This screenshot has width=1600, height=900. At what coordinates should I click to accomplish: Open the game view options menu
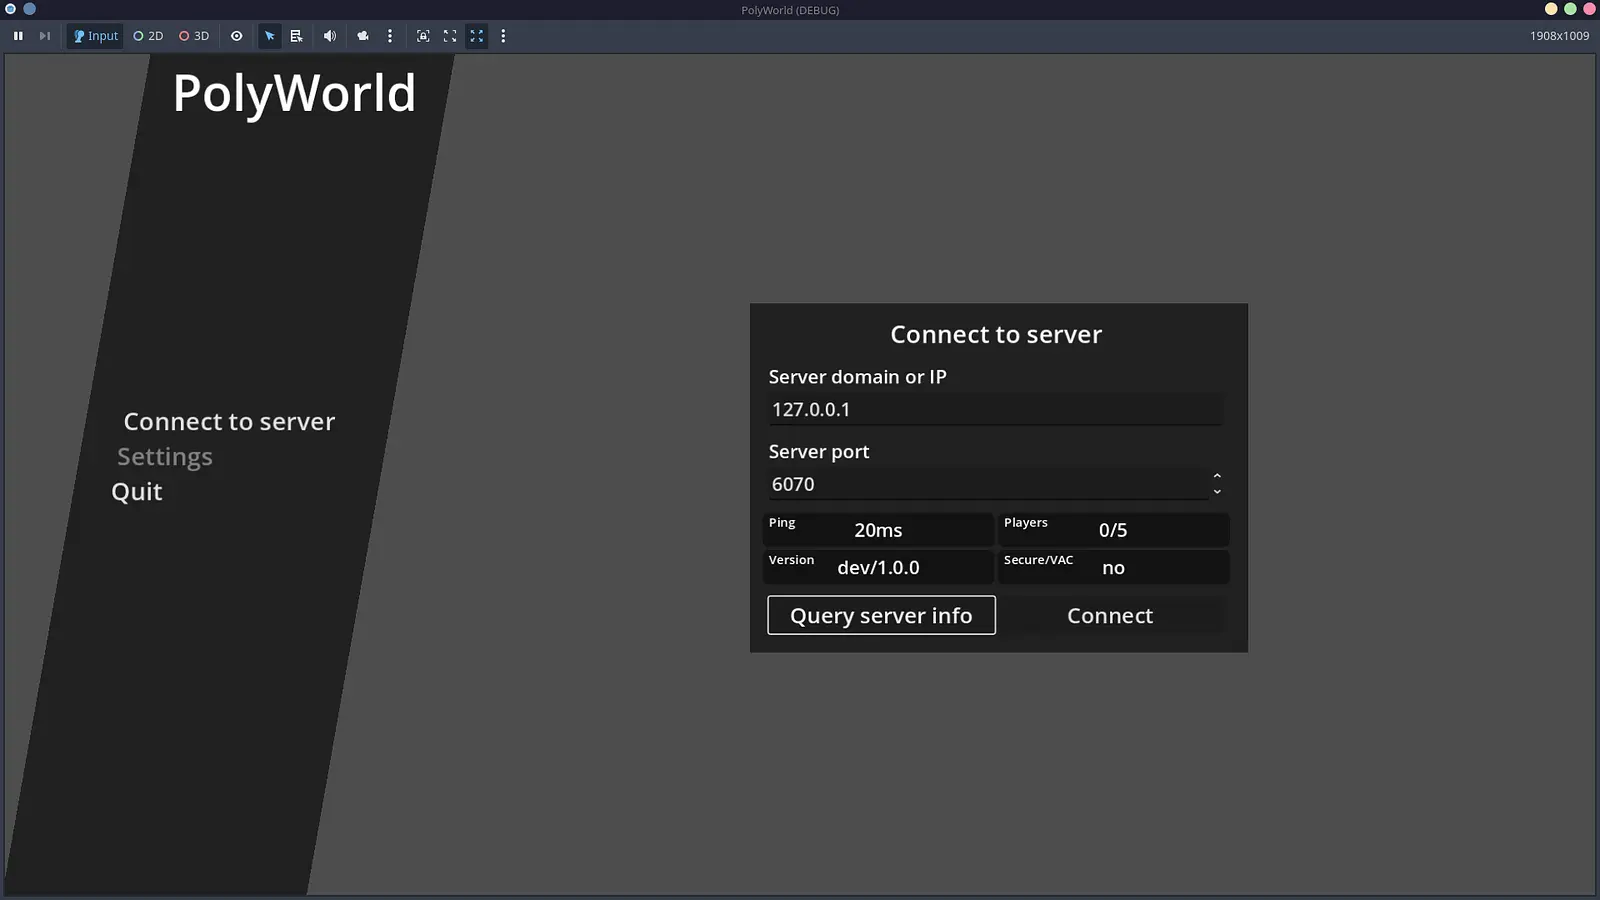[389, 35]
